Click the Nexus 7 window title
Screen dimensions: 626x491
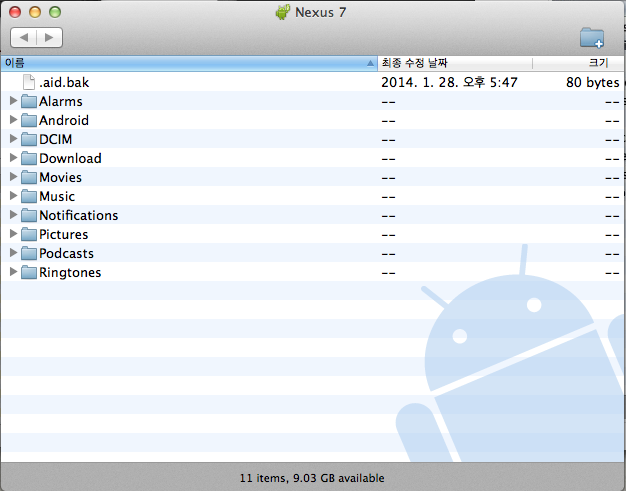[321, 12]
